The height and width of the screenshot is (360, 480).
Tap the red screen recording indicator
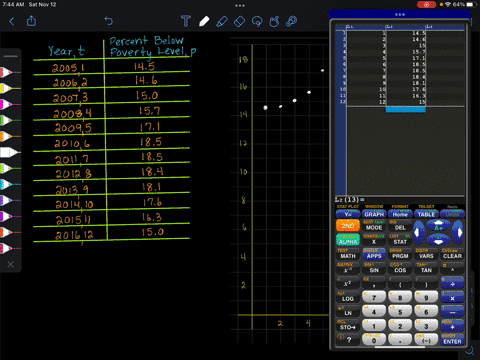pyautogui.click(x=426, y=5)
